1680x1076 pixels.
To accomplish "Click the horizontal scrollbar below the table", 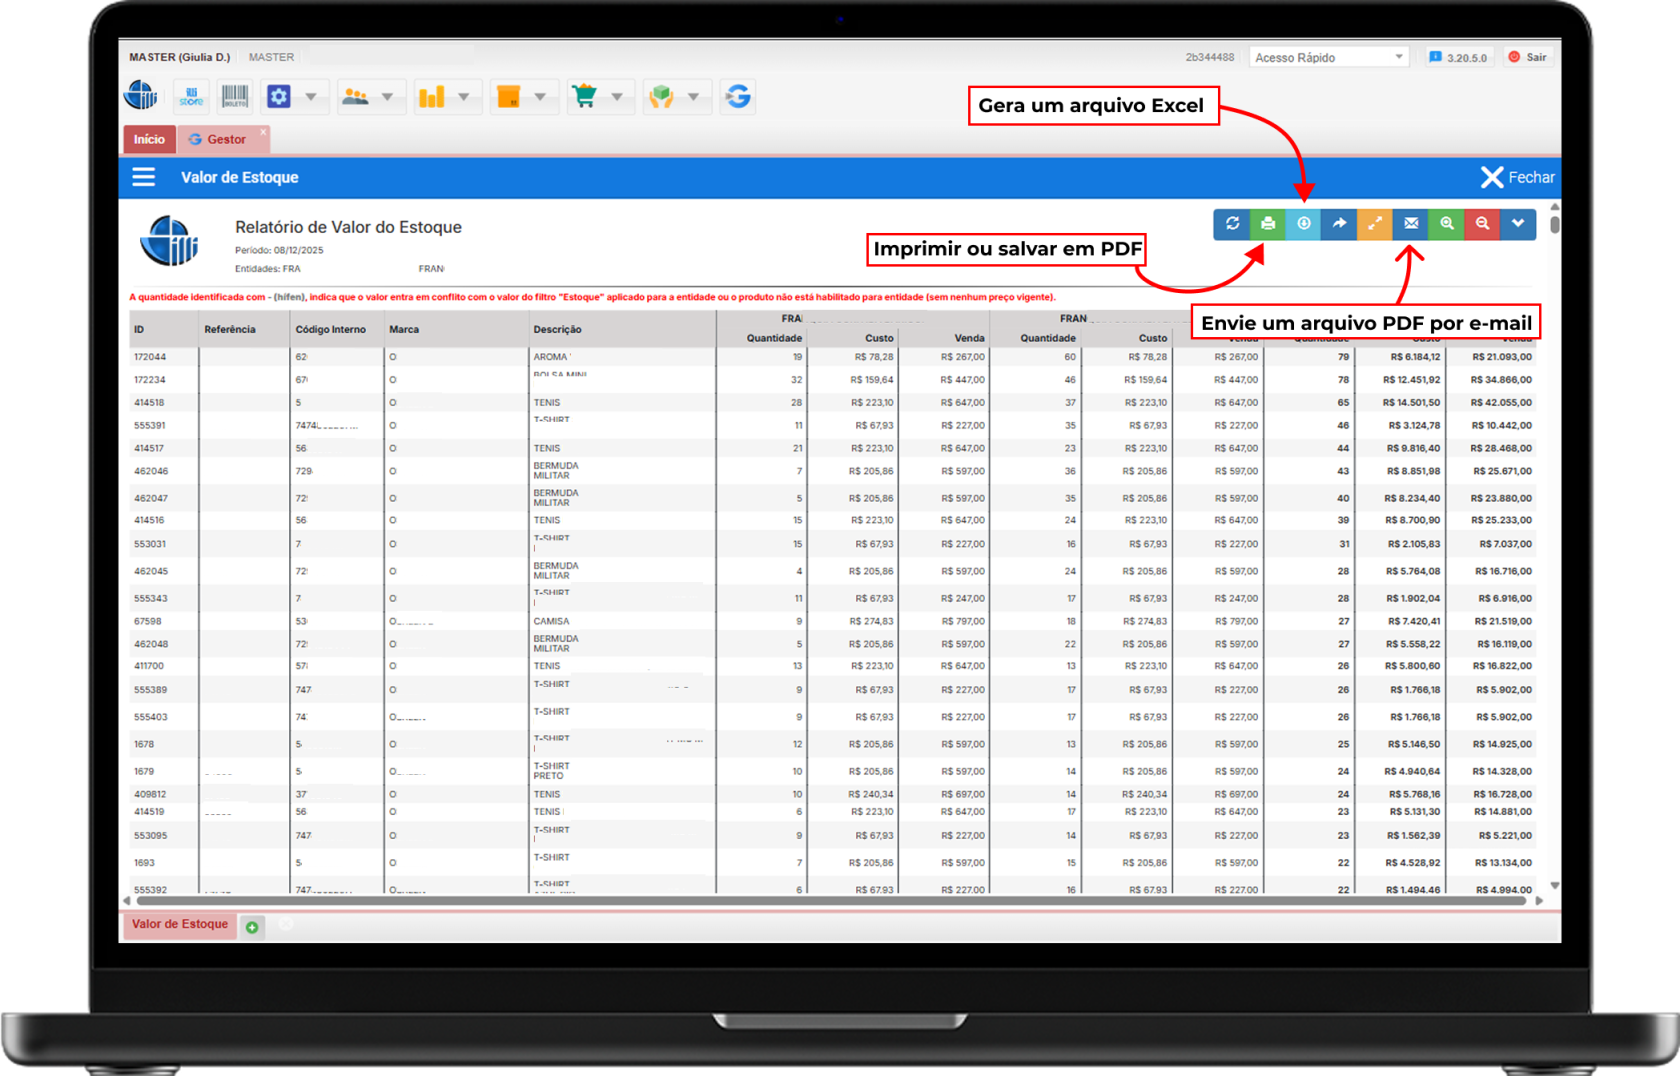I will point(830,901).
